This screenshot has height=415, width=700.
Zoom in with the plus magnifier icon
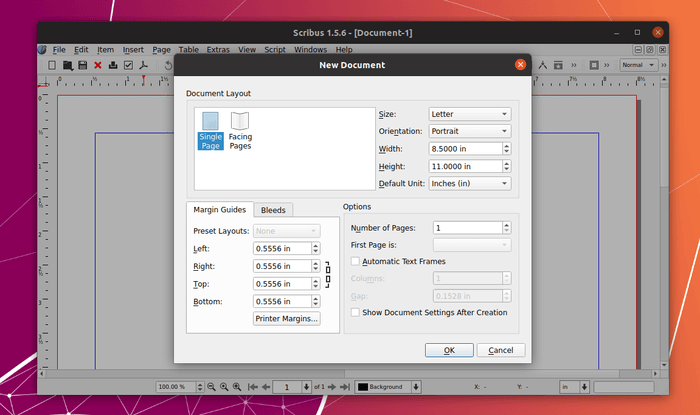(237, 387)
